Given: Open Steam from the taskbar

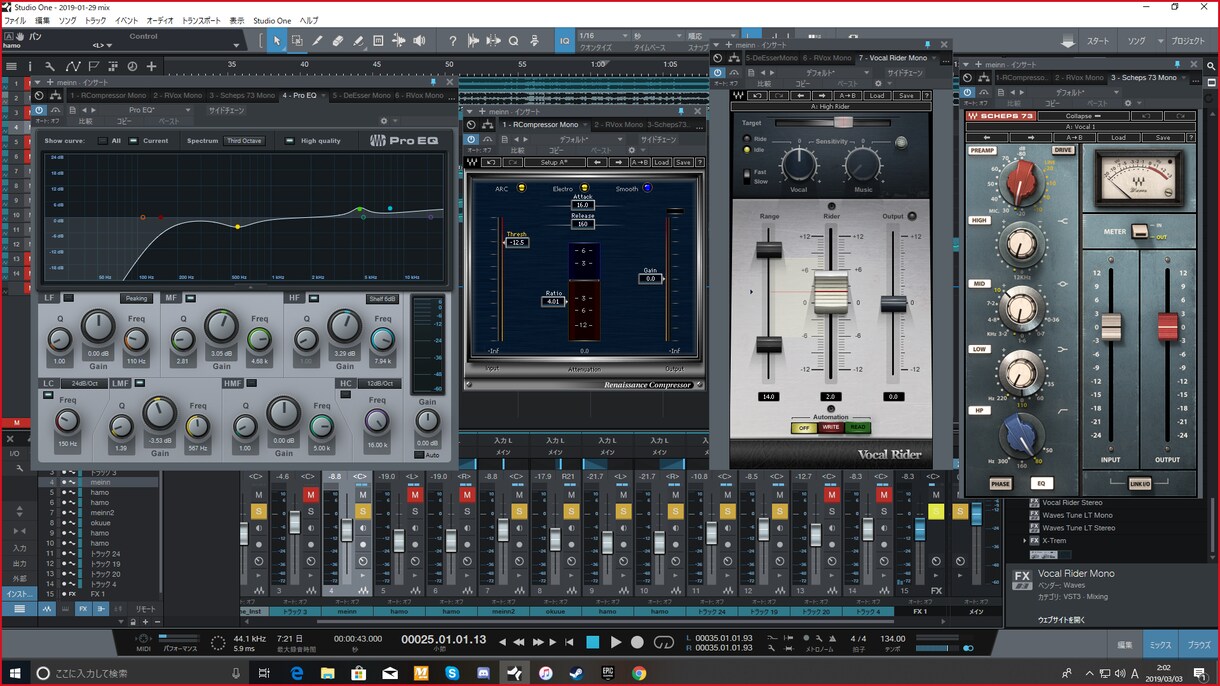Looking at the screenshot, I should coord(578,673).
